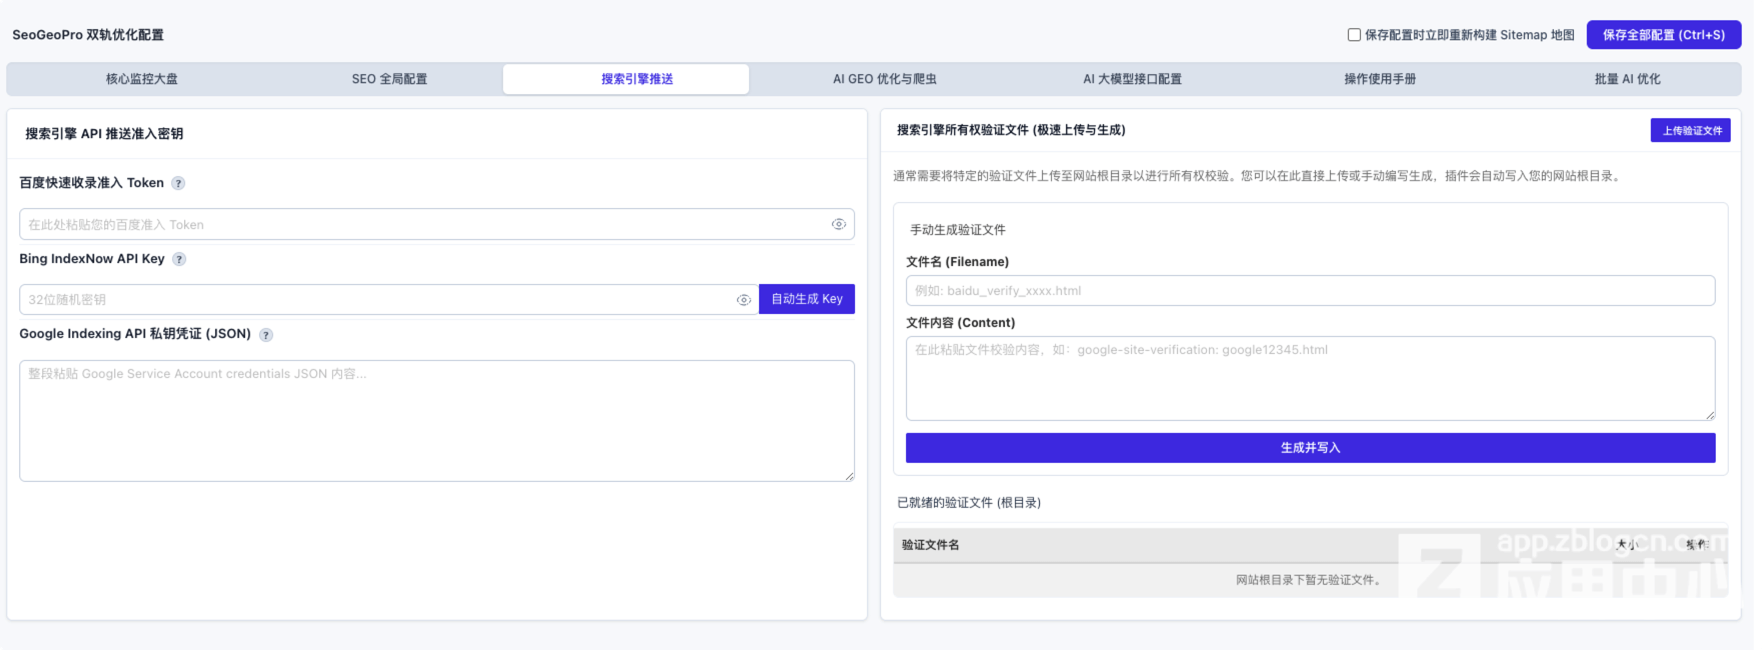This screenshot has height=650, width=1763.
Task: Click the 文件名 (Filename) input field
Action: pos(1310,291)
